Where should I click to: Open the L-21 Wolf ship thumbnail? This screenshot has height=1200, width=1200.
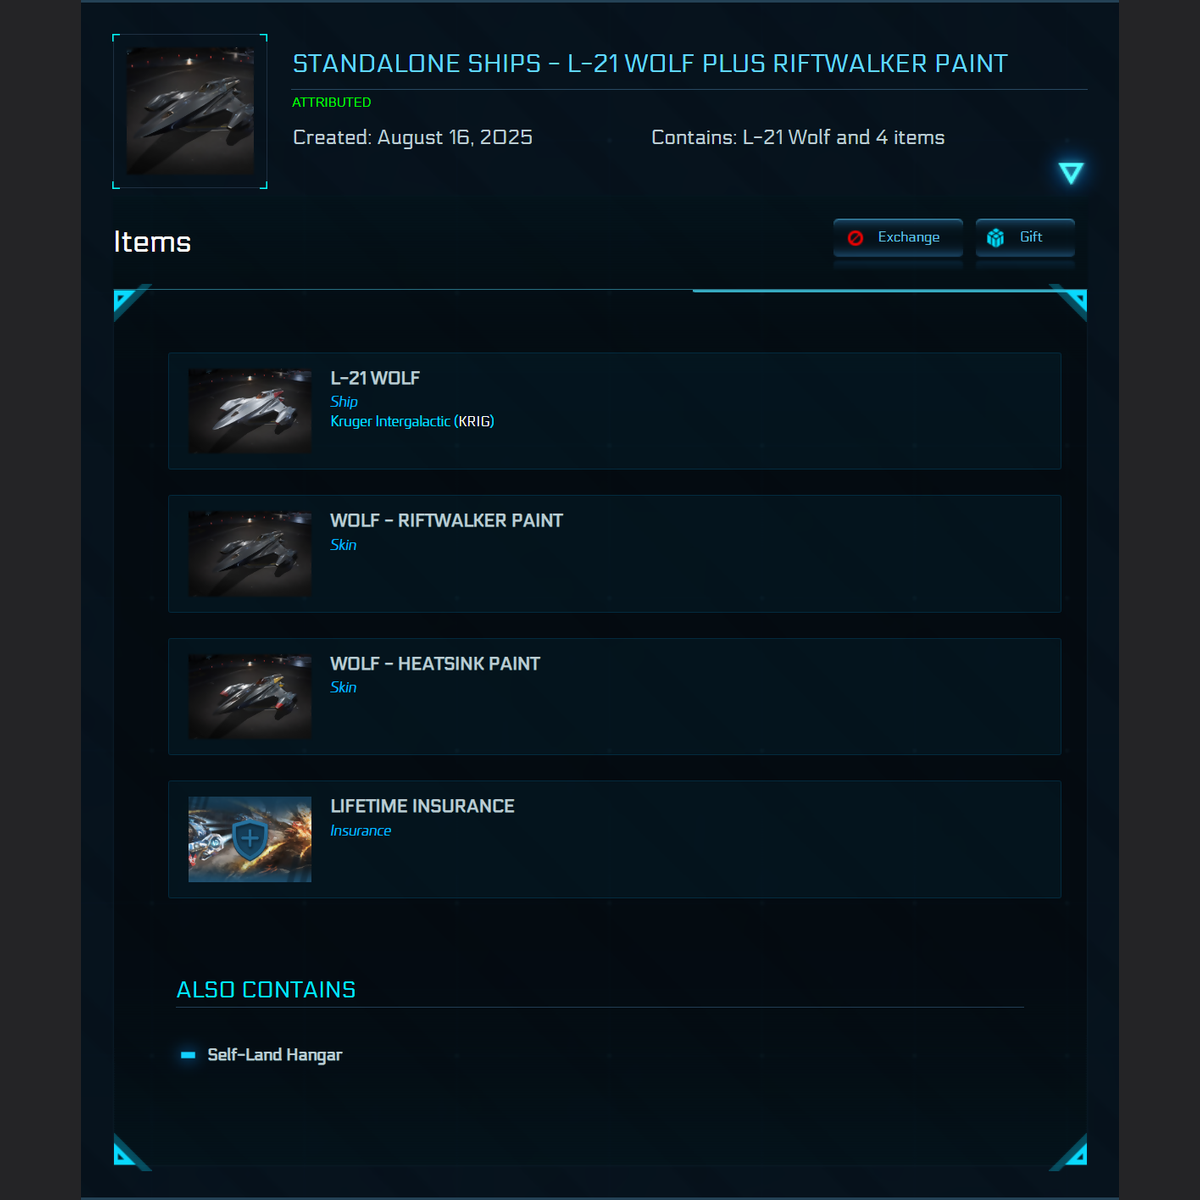point(250,411)
